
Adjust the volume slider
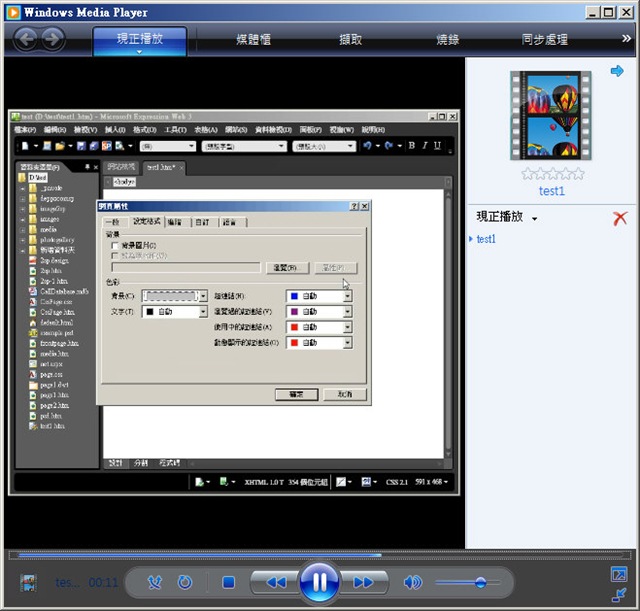coord(469,582)
